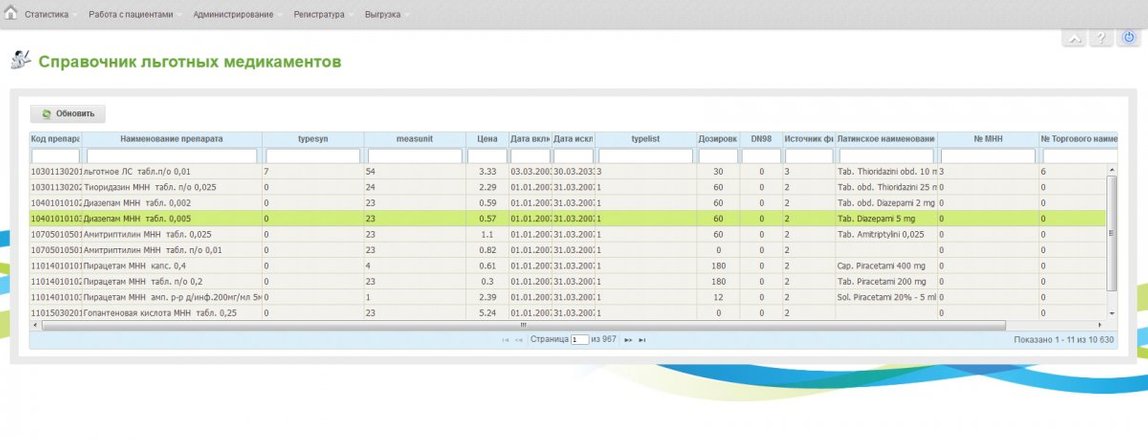Expand the Выгрузка menu
Image resolution: width=1148 pixels, height=440 pixels.
pos(382,16)
